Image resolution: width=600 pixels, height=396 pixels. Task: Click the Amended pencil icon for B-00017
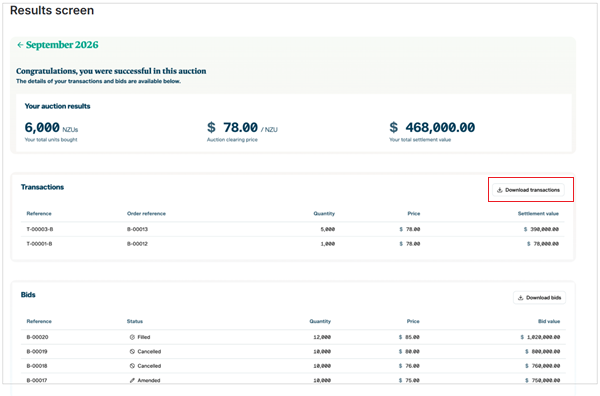pos(132,381)
